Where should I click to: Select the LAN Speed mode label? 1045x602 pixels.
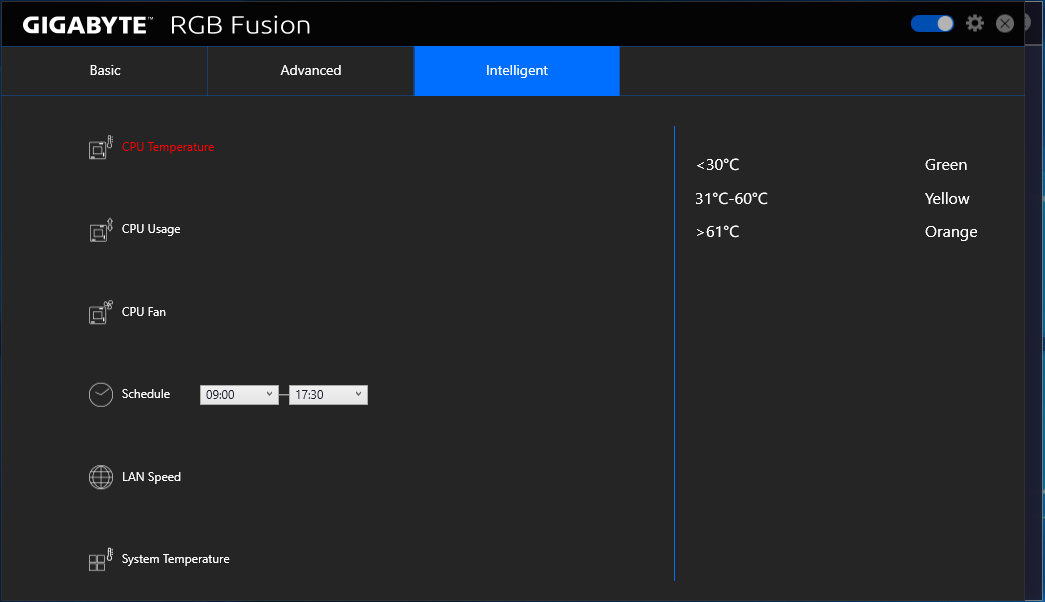click(151, 477)
